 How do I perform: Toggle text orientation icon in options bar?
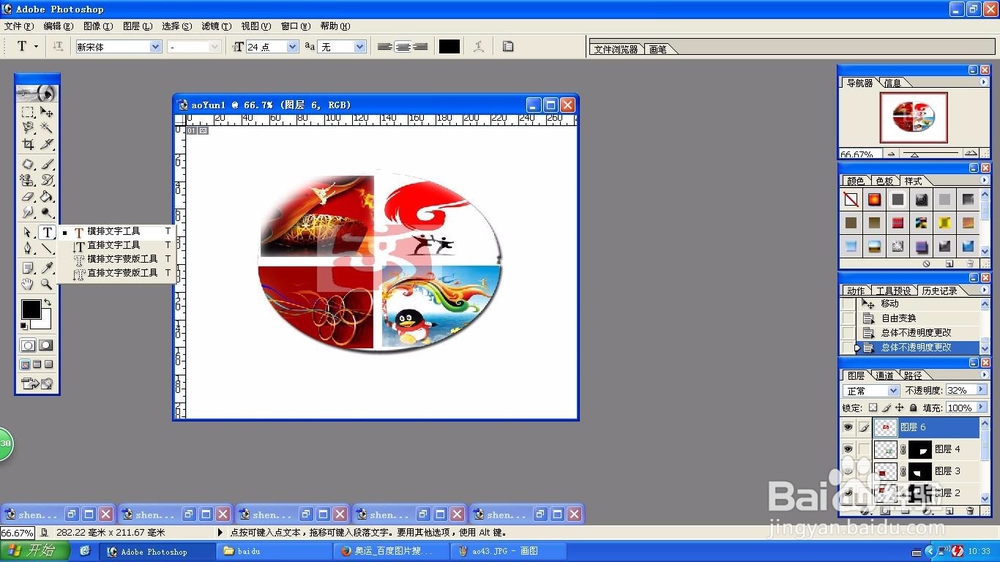(58, 46)
